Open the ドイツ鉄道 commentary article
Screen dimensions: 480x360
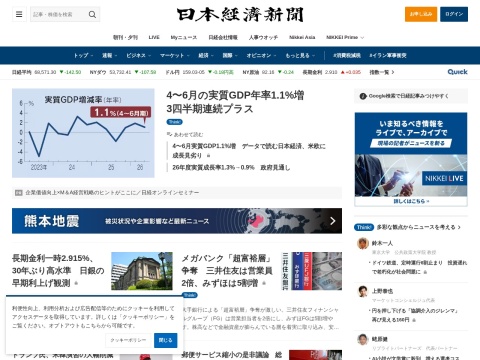click(x=419, y=267)
